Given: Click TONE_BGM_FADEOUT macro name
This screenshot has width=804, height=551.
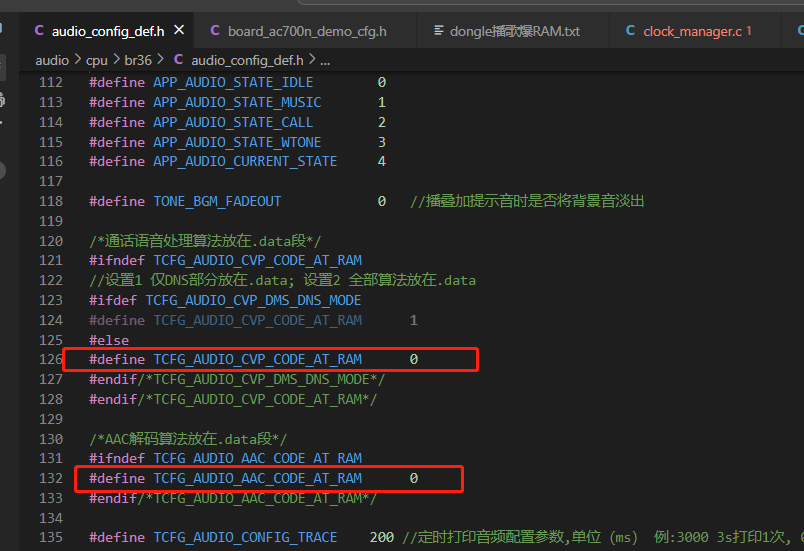Looking at the screenshot, I should (217, 201).
